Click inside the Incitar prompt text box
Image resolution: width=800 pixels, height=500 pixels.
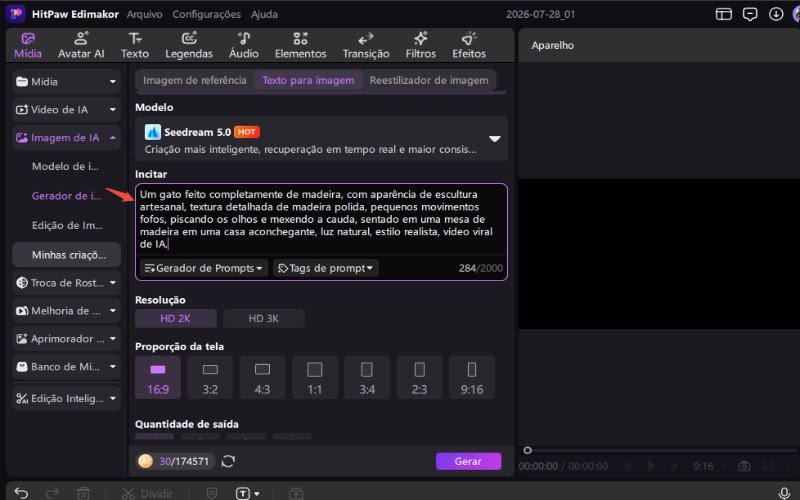(321, 219)
